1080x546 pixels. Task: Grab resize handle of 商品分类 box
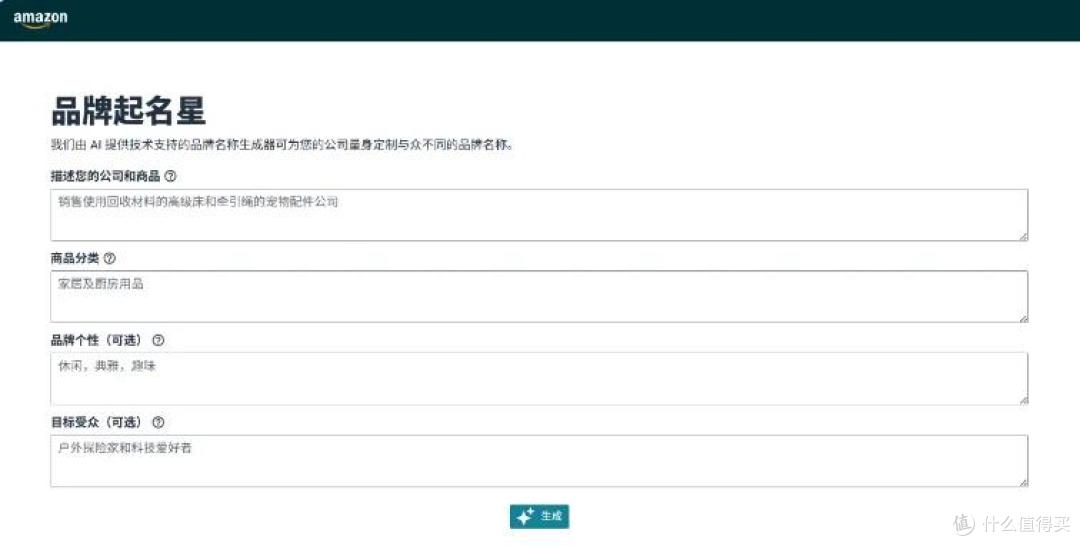pos(1023,317)
